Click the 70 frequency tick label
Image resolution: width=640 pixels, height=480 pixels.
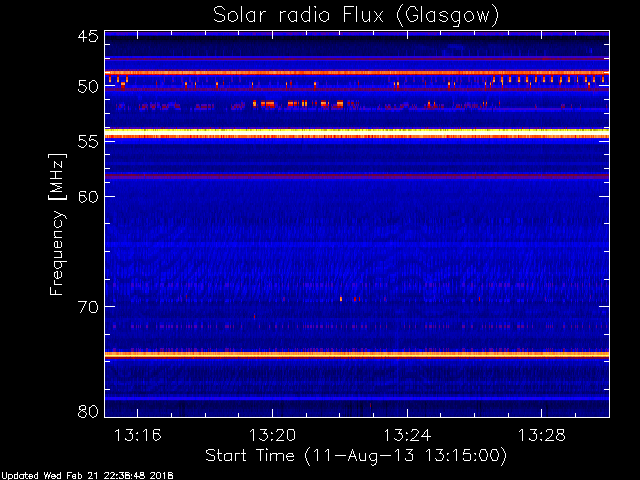tap(88, 307)
